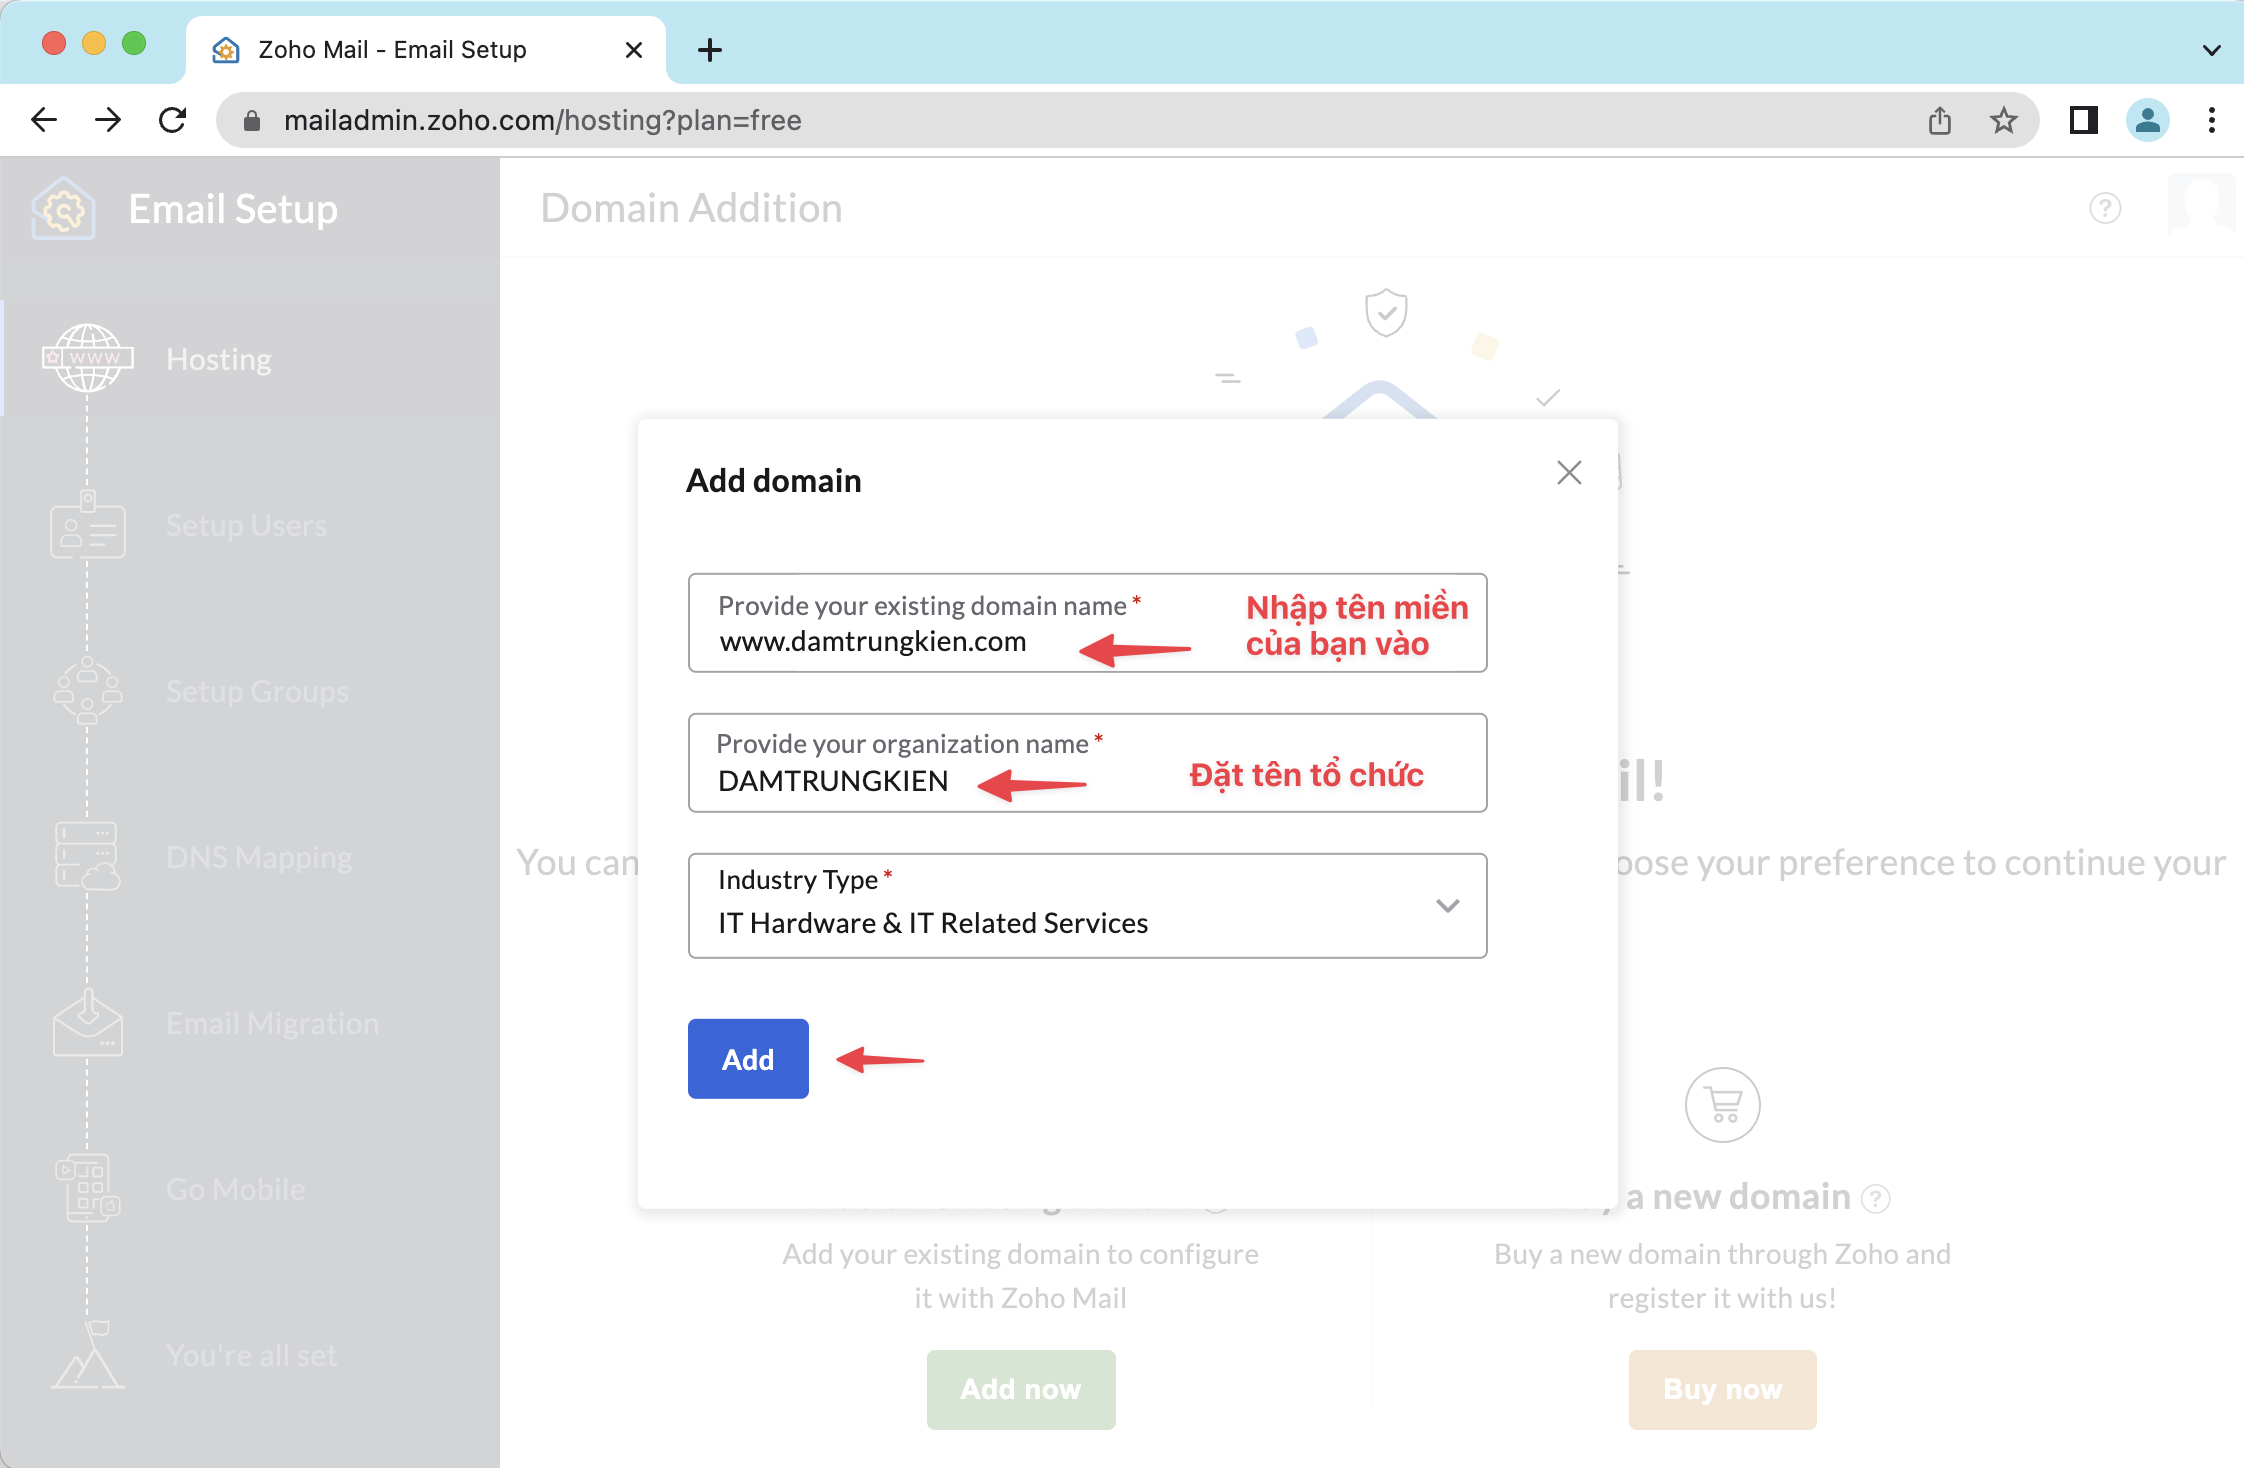Image resolution: width=2244 pixels, height=1468 pixels.
Task: Open the Industry Type dropdown
Action: click(x=1087, y=905)
